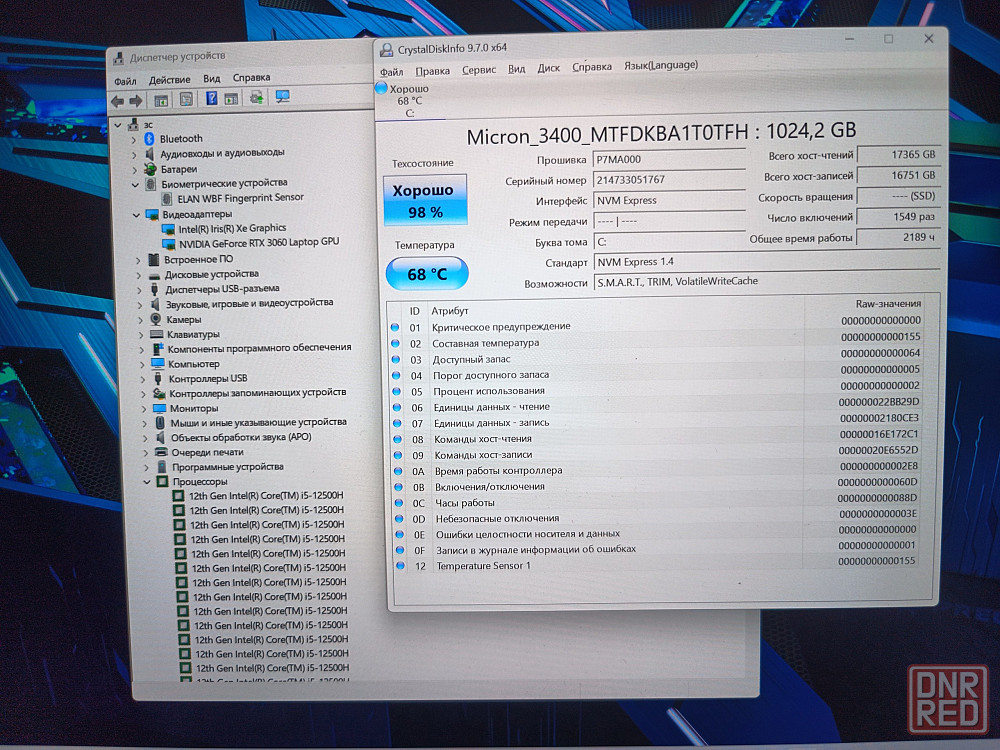Open Язык(Language) menu

(x=661, y=65)
